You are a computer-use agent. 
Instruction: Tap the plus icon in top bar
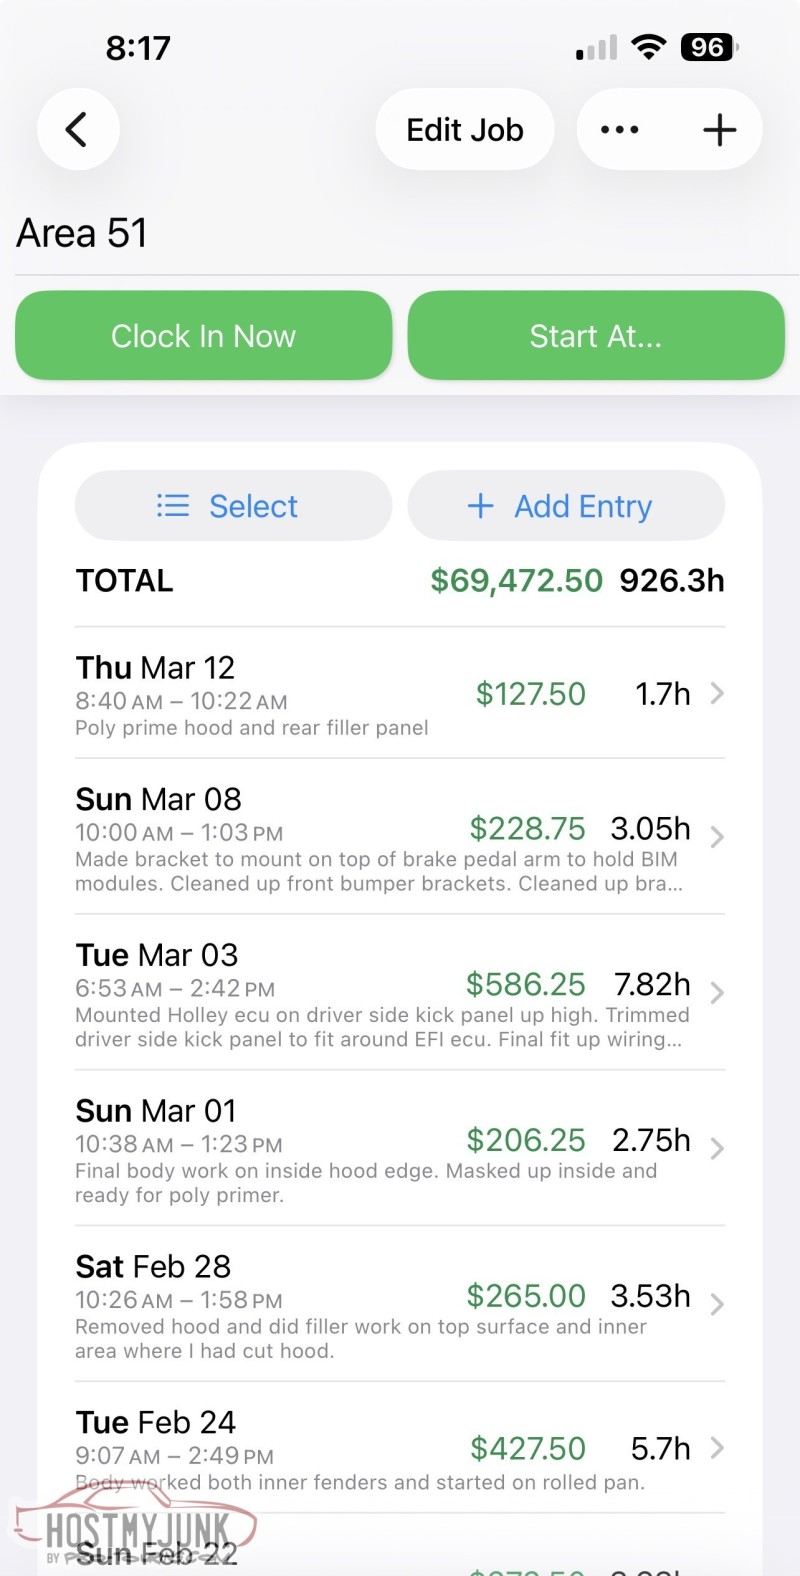[719, 130]
